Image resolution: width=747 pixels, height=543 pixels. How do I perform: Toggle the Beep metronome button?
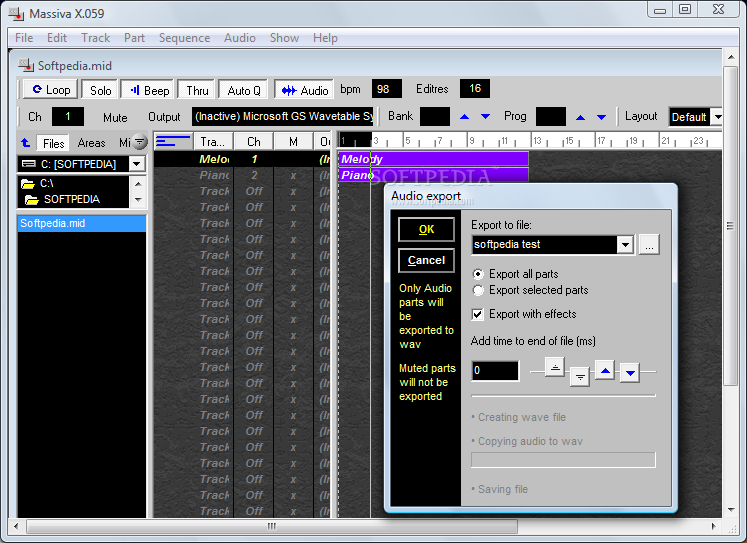(149, 90)
